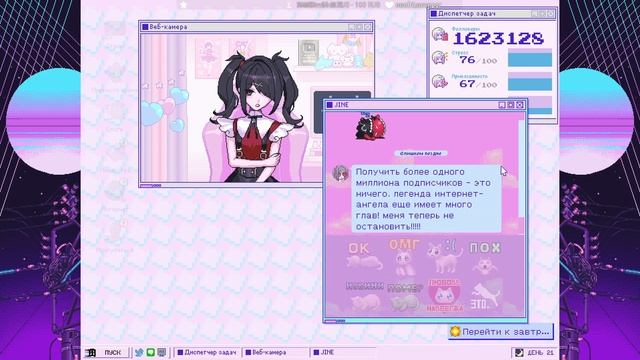The height and width of the screenshot is (360, 640).
Task: Click the affection value 67/100
Action: click(478, 84)
